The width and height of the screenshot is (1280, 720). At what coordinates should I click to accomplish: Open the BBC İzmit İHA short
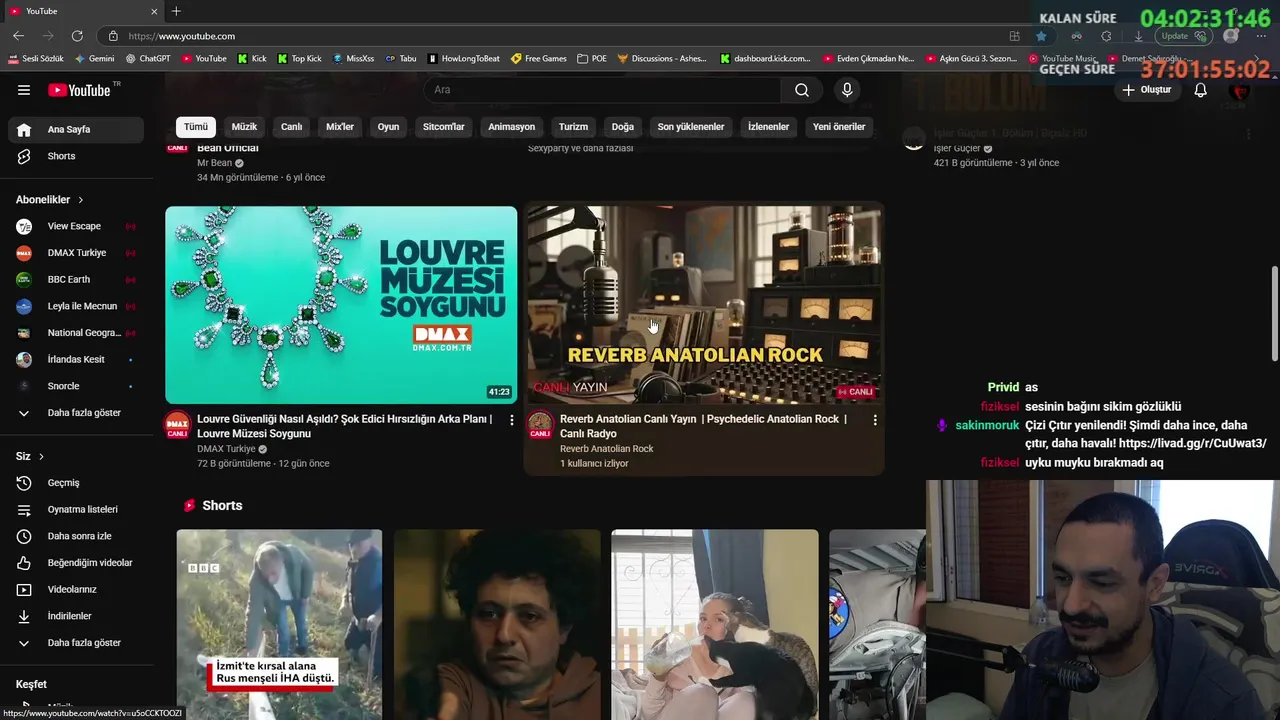(279, 625)
